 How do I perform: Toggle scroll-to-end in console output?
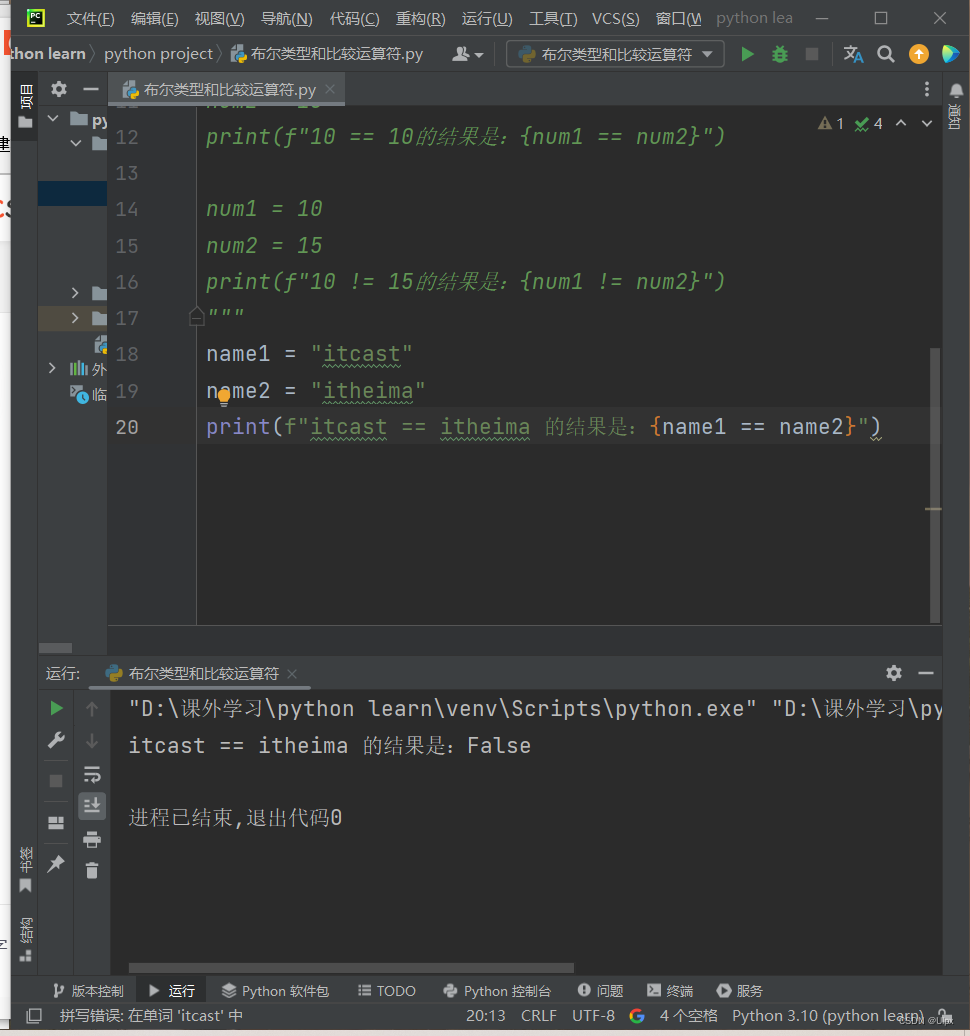click(91, 806)
